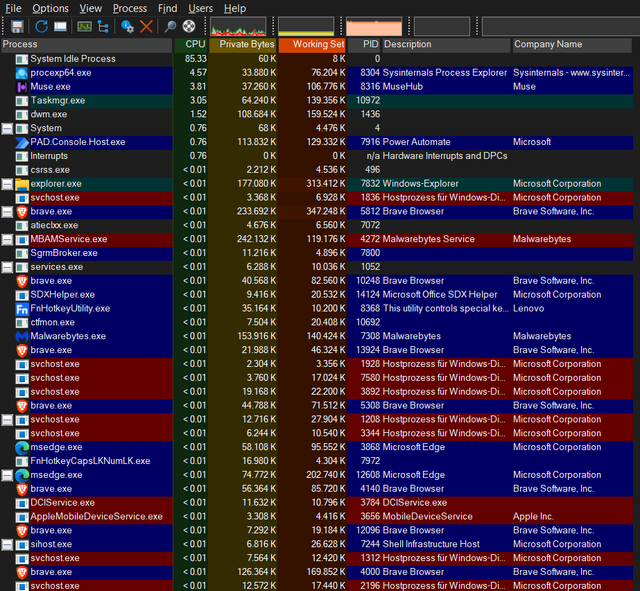Click the procexp64.exe process icon
Viewport: 640px width, 591px height.
(22, 73)
